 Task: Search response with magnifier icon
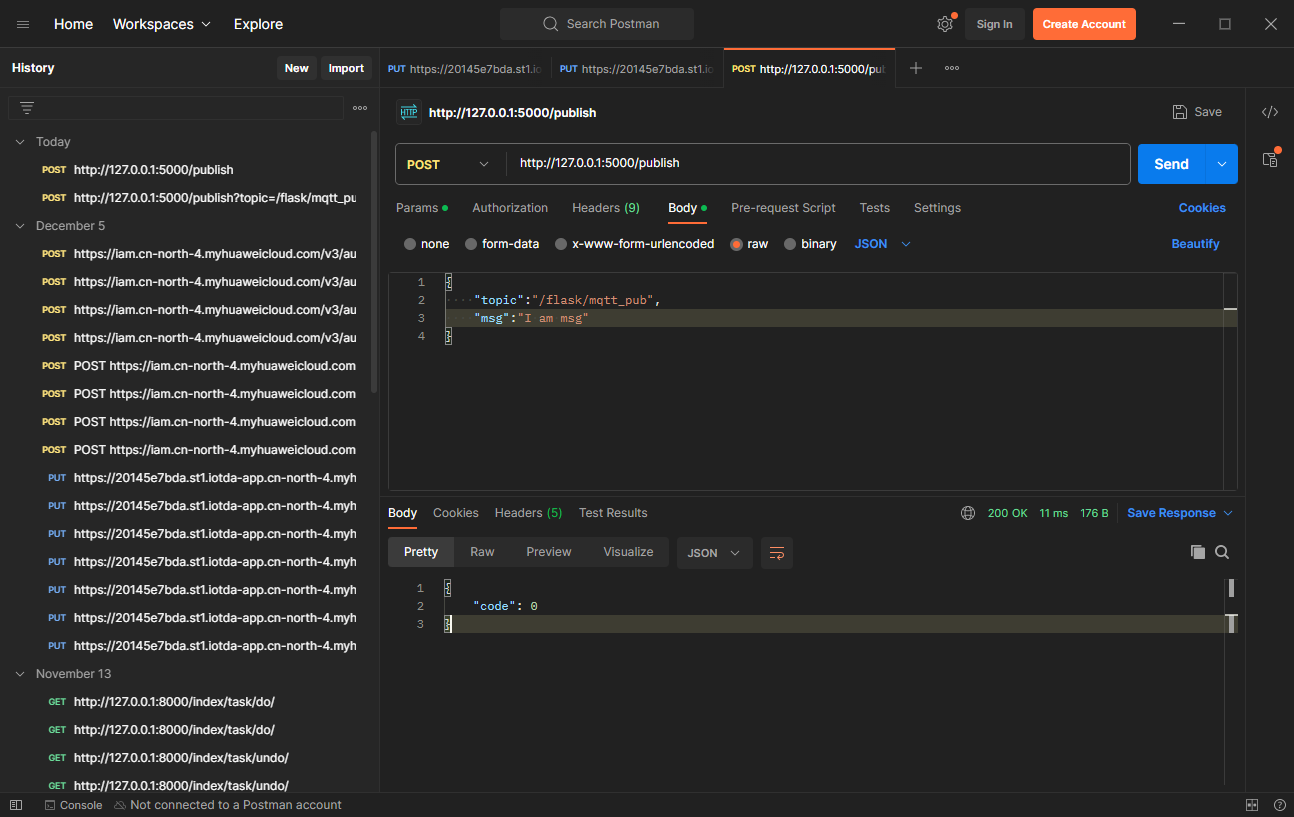(1222, 552)
